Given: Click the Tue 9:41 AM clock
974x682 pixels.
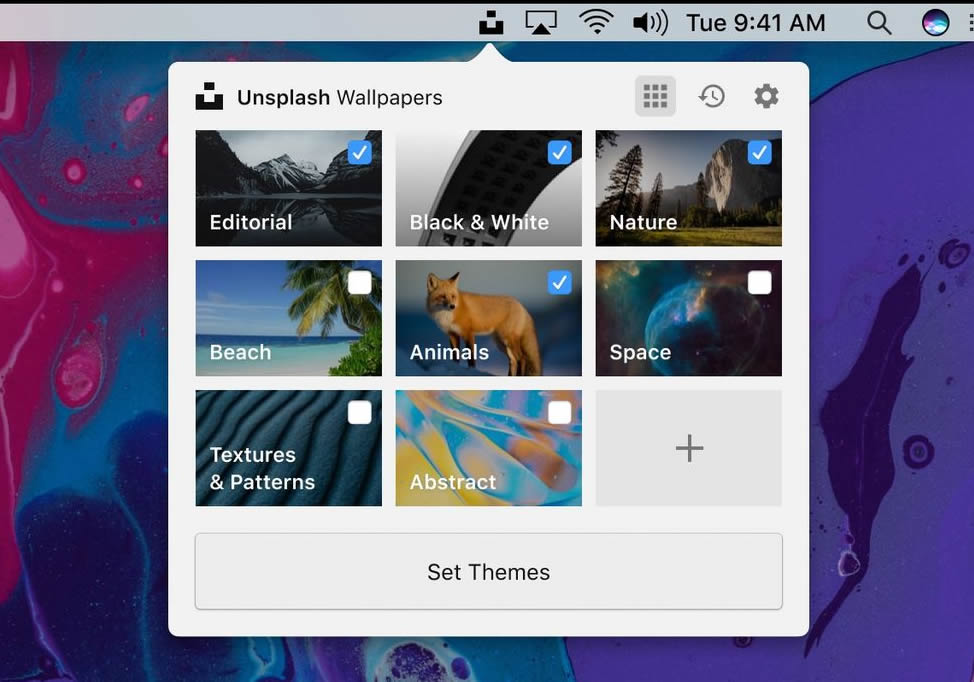Looking at the screenshot, I should (756, 22).
